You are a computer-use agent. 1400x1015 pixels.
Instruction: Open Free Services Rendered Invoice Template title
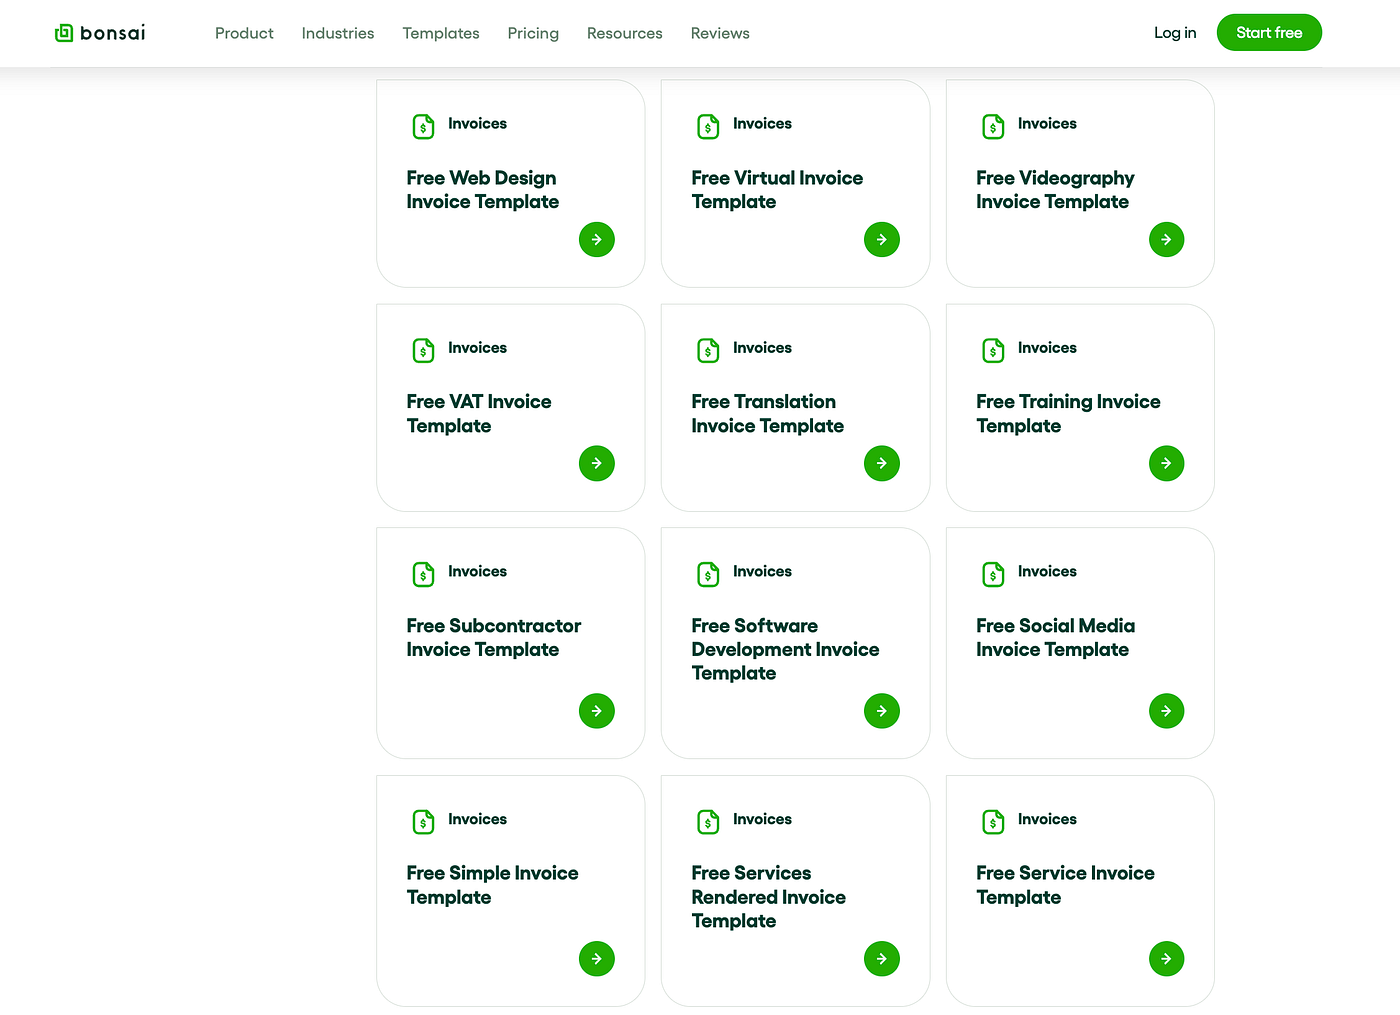pyautogui.click(x=768, y=897)
